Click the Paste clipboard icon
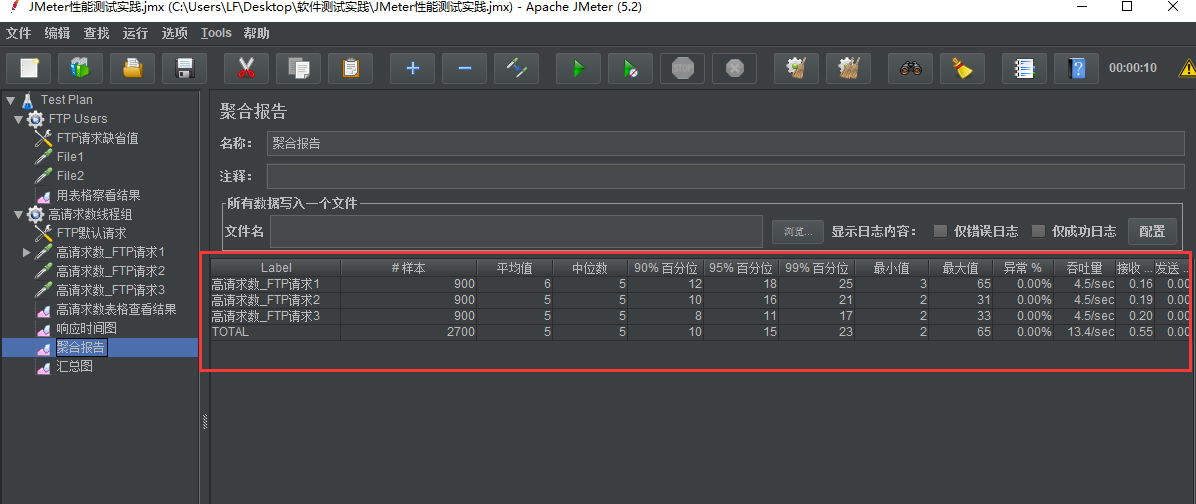Screen dimensions: 1196x504 pyautogui.click(x=350, y=68)
